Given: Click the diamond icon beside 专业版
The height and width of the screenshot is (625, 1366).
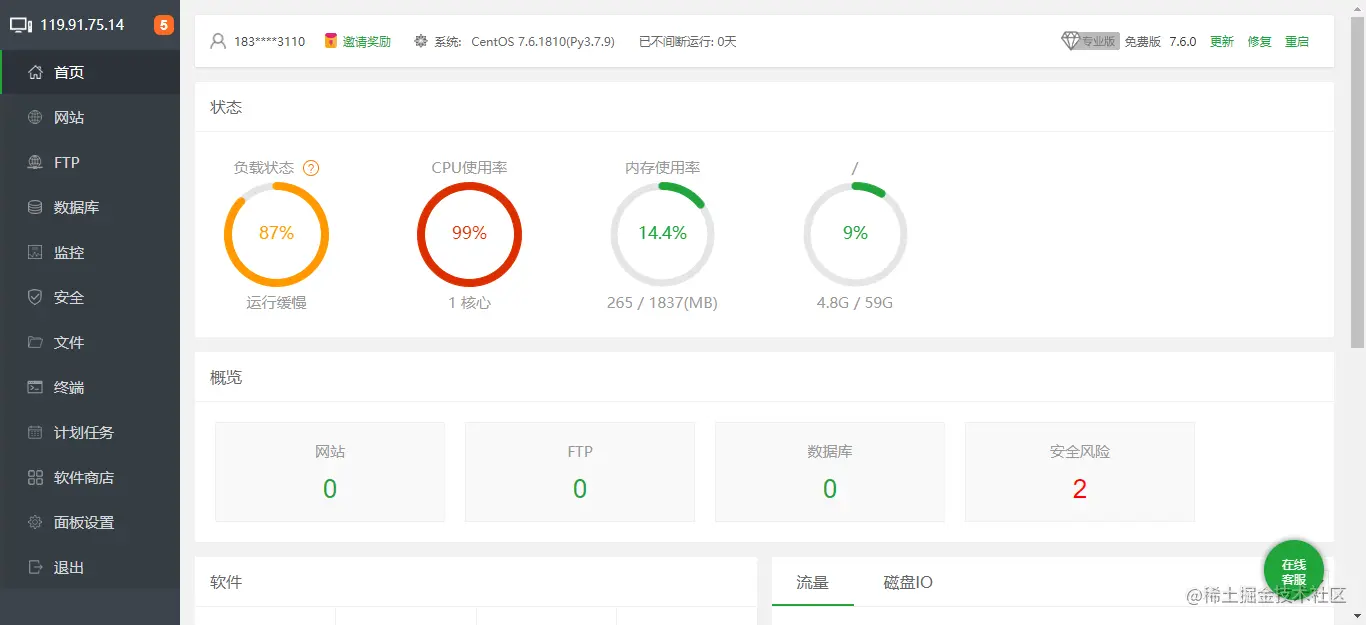Looking at the screenshot, I should 1071,41.
